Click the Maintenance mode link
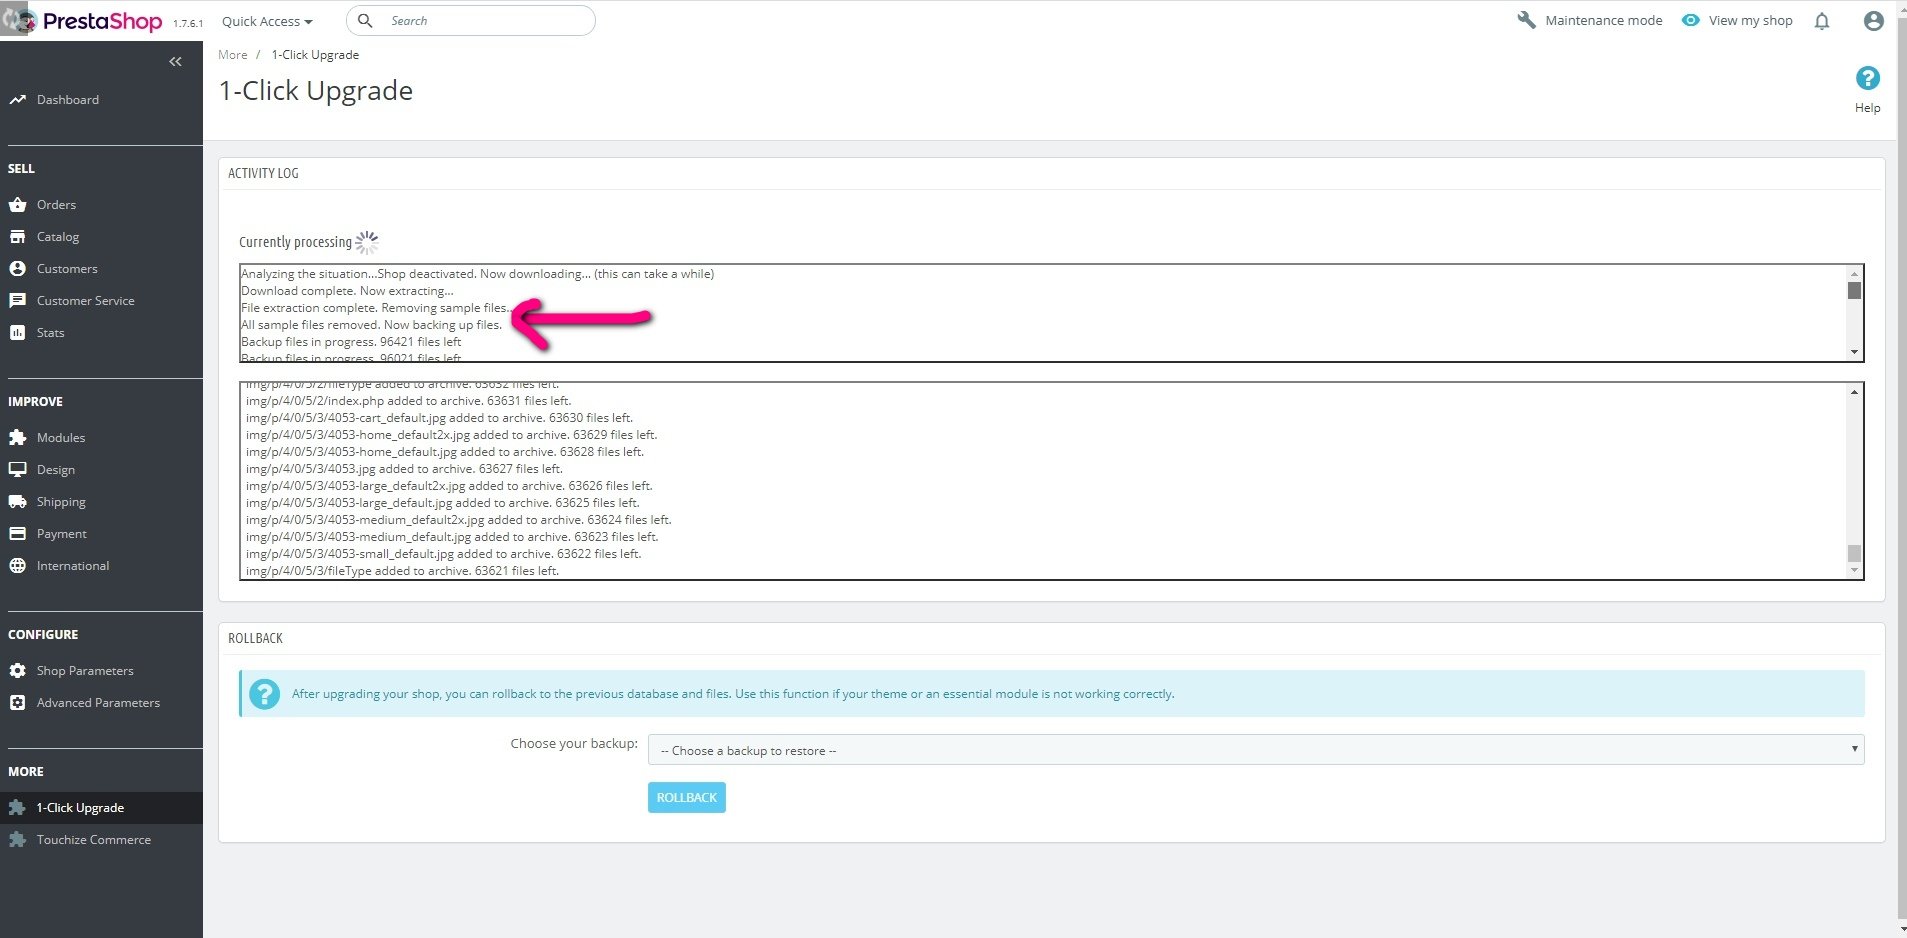Image resolution: width=1907 pixels, height=938 pixels. (x=1603, y=21)
